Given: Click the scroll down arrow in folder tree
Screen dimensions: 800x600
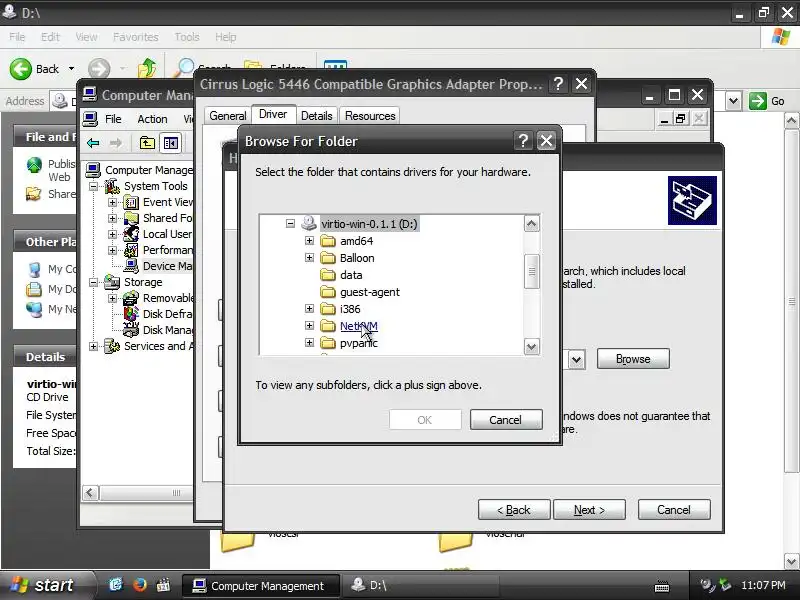Looking at the screenshot, I should [531, 347].
